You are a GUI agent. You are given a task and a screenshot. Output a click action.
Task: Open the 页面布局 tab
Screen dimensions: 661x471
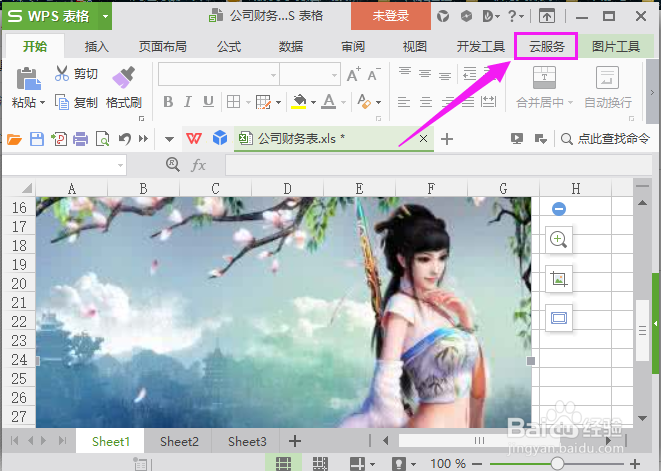point(163,46)
